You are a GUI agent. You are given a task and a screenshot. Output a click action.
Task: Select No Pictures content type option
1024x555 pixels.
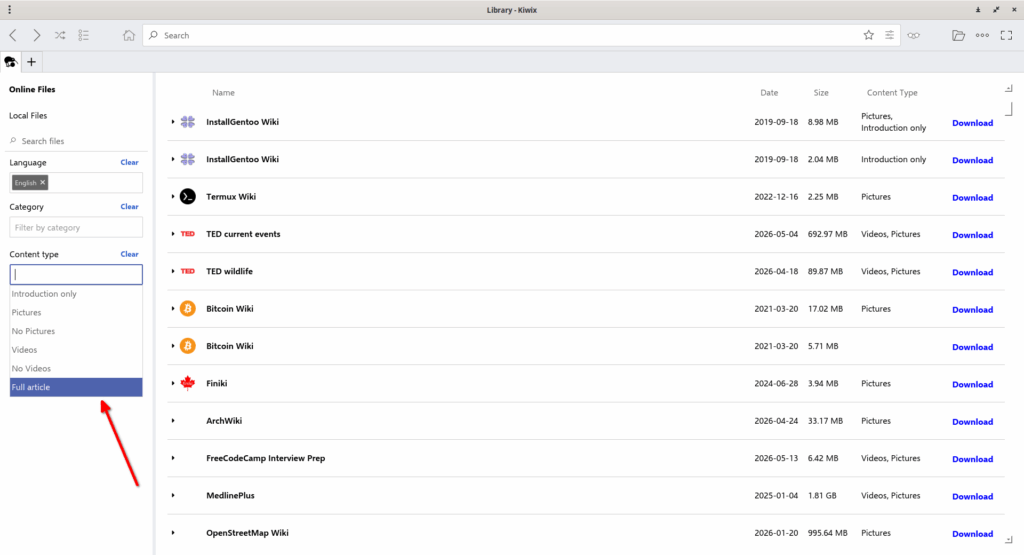tap(76, 331)
